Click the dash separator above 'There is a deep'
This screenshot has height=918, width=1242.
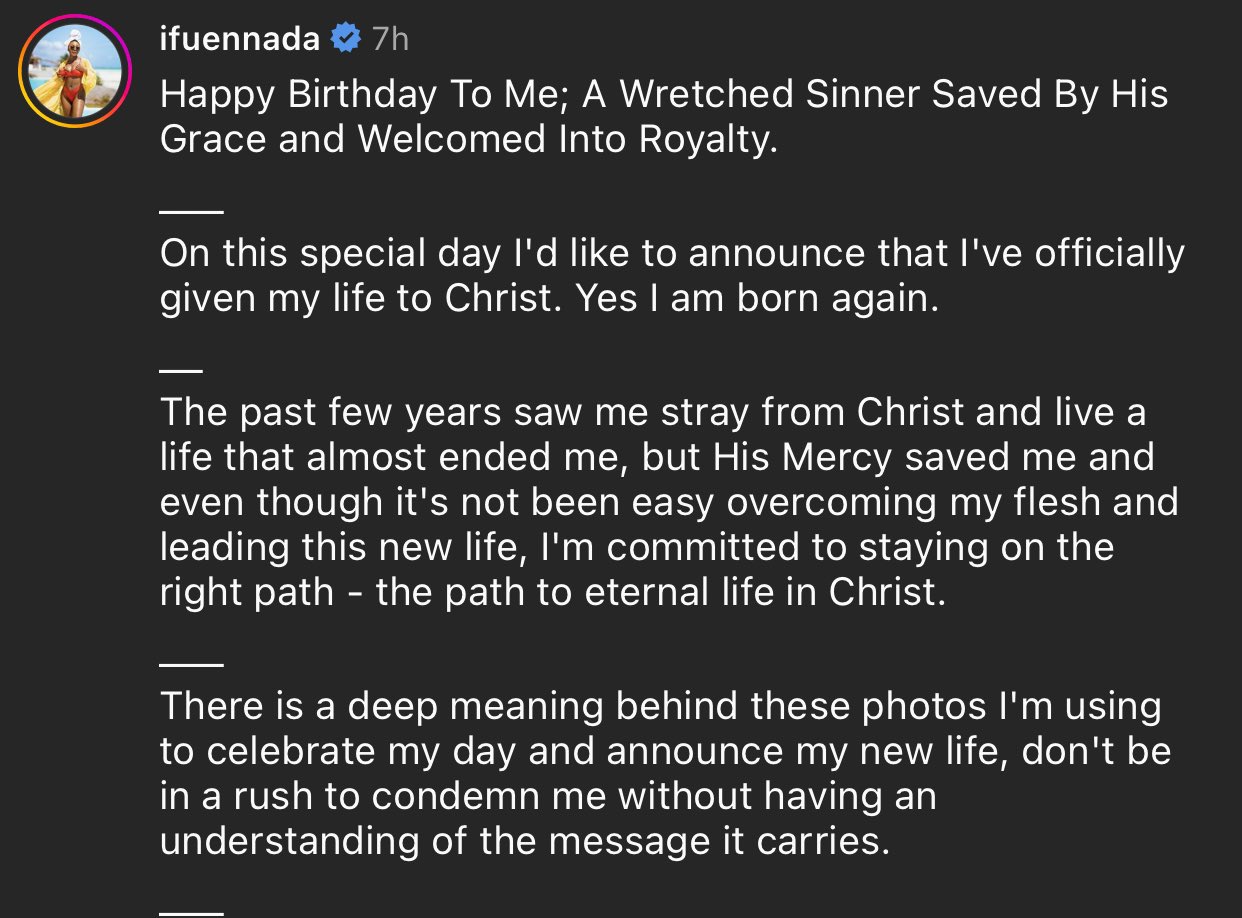click(x=191, y=665)
